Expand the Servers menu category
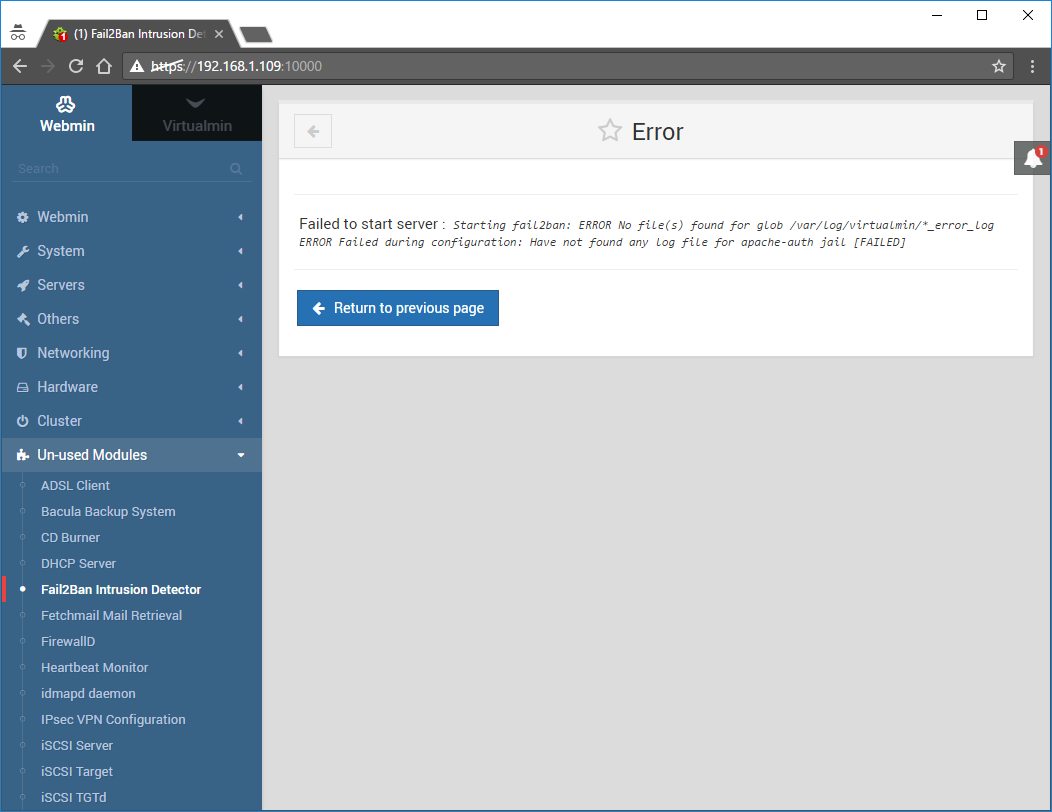The width and height of the screenshot is (1052, 812). 132,285
